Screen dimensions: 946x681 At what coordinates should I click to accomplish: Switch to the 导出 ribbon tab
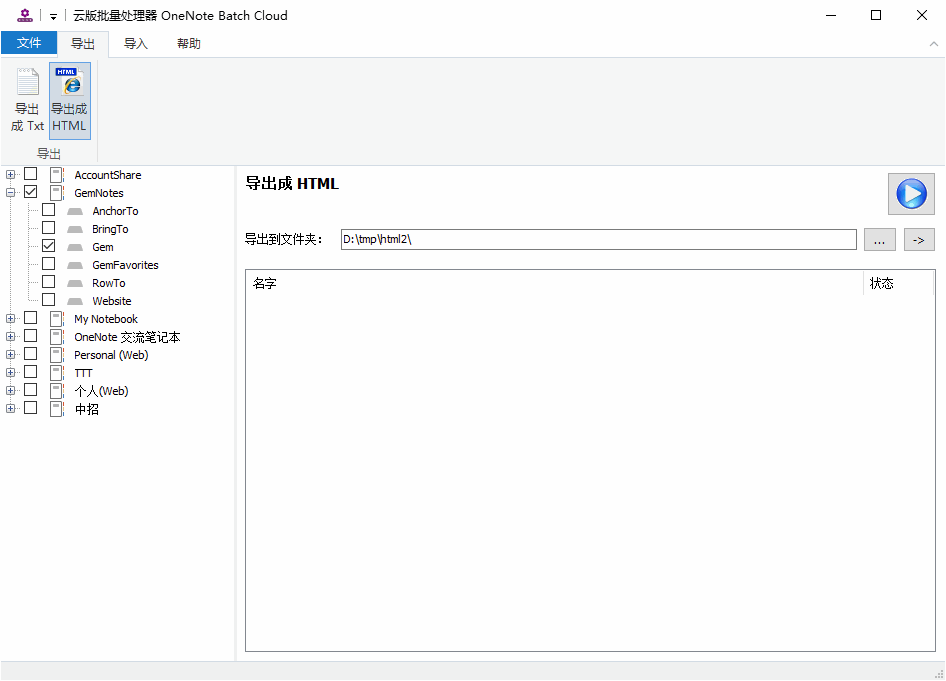(83, 44)
